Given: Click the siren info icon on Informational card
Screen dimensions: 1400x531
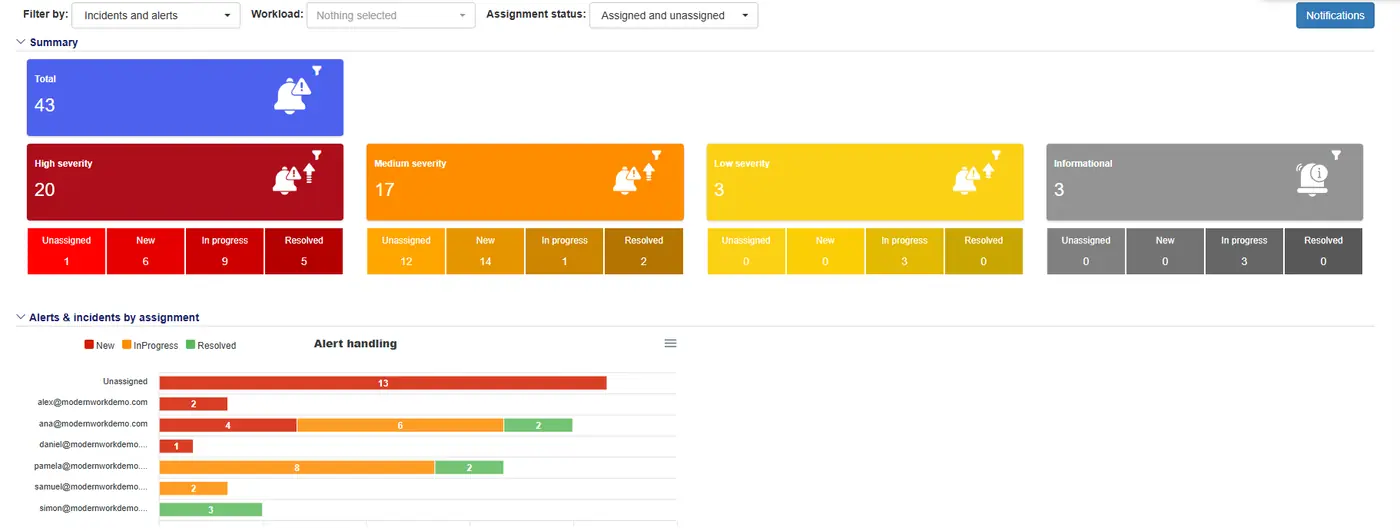Looking at the screenshot, I should point(1311,179).
